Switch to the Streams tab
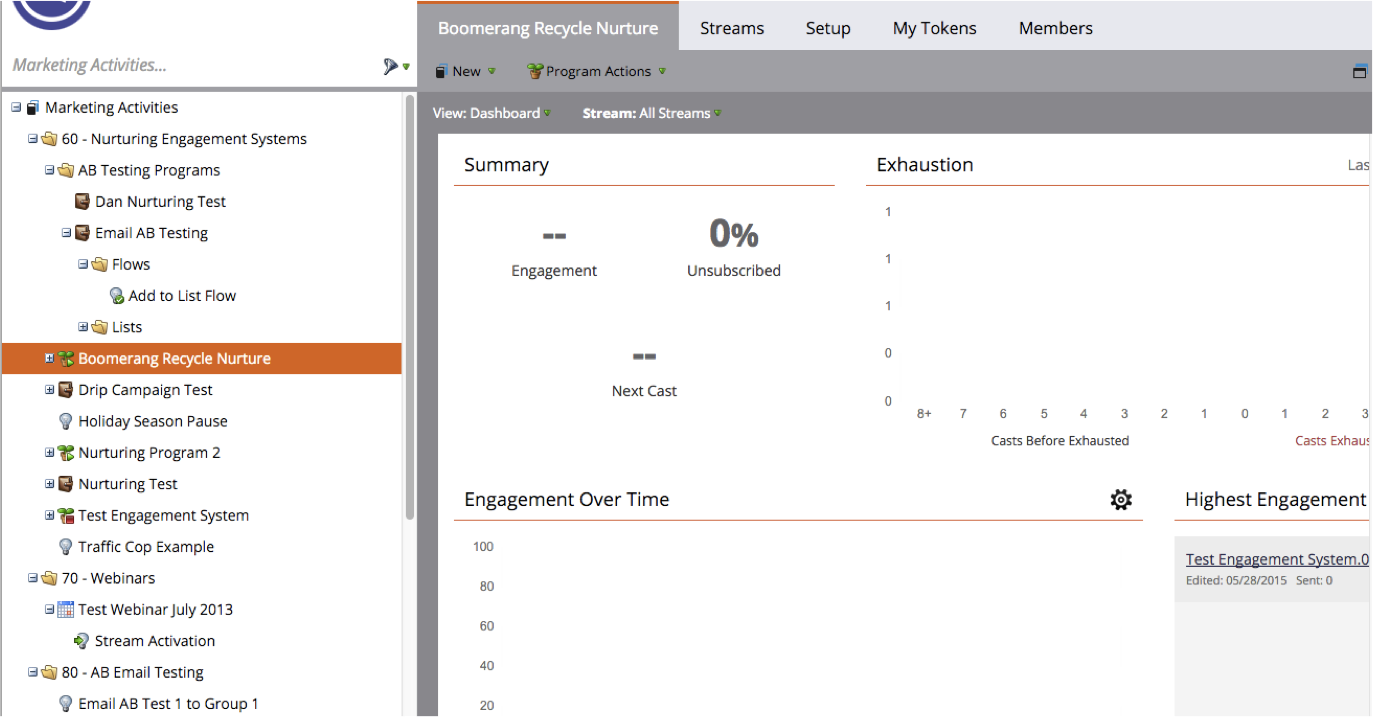 point(732,28)
